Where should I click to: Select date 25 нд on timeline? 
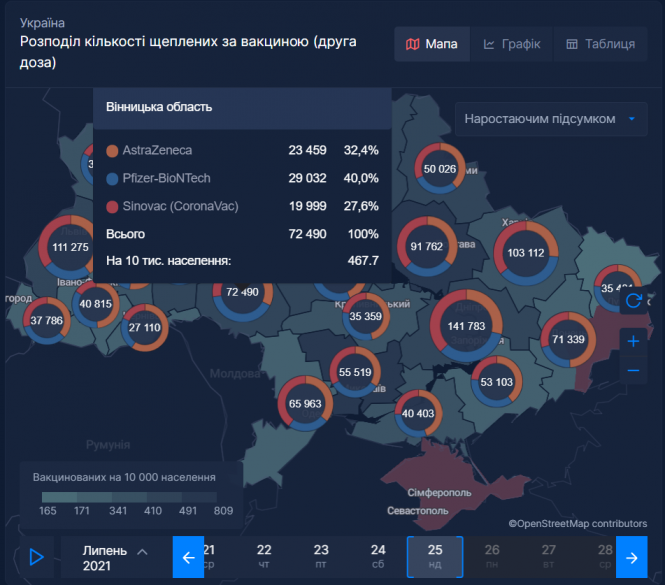[435, 557]
